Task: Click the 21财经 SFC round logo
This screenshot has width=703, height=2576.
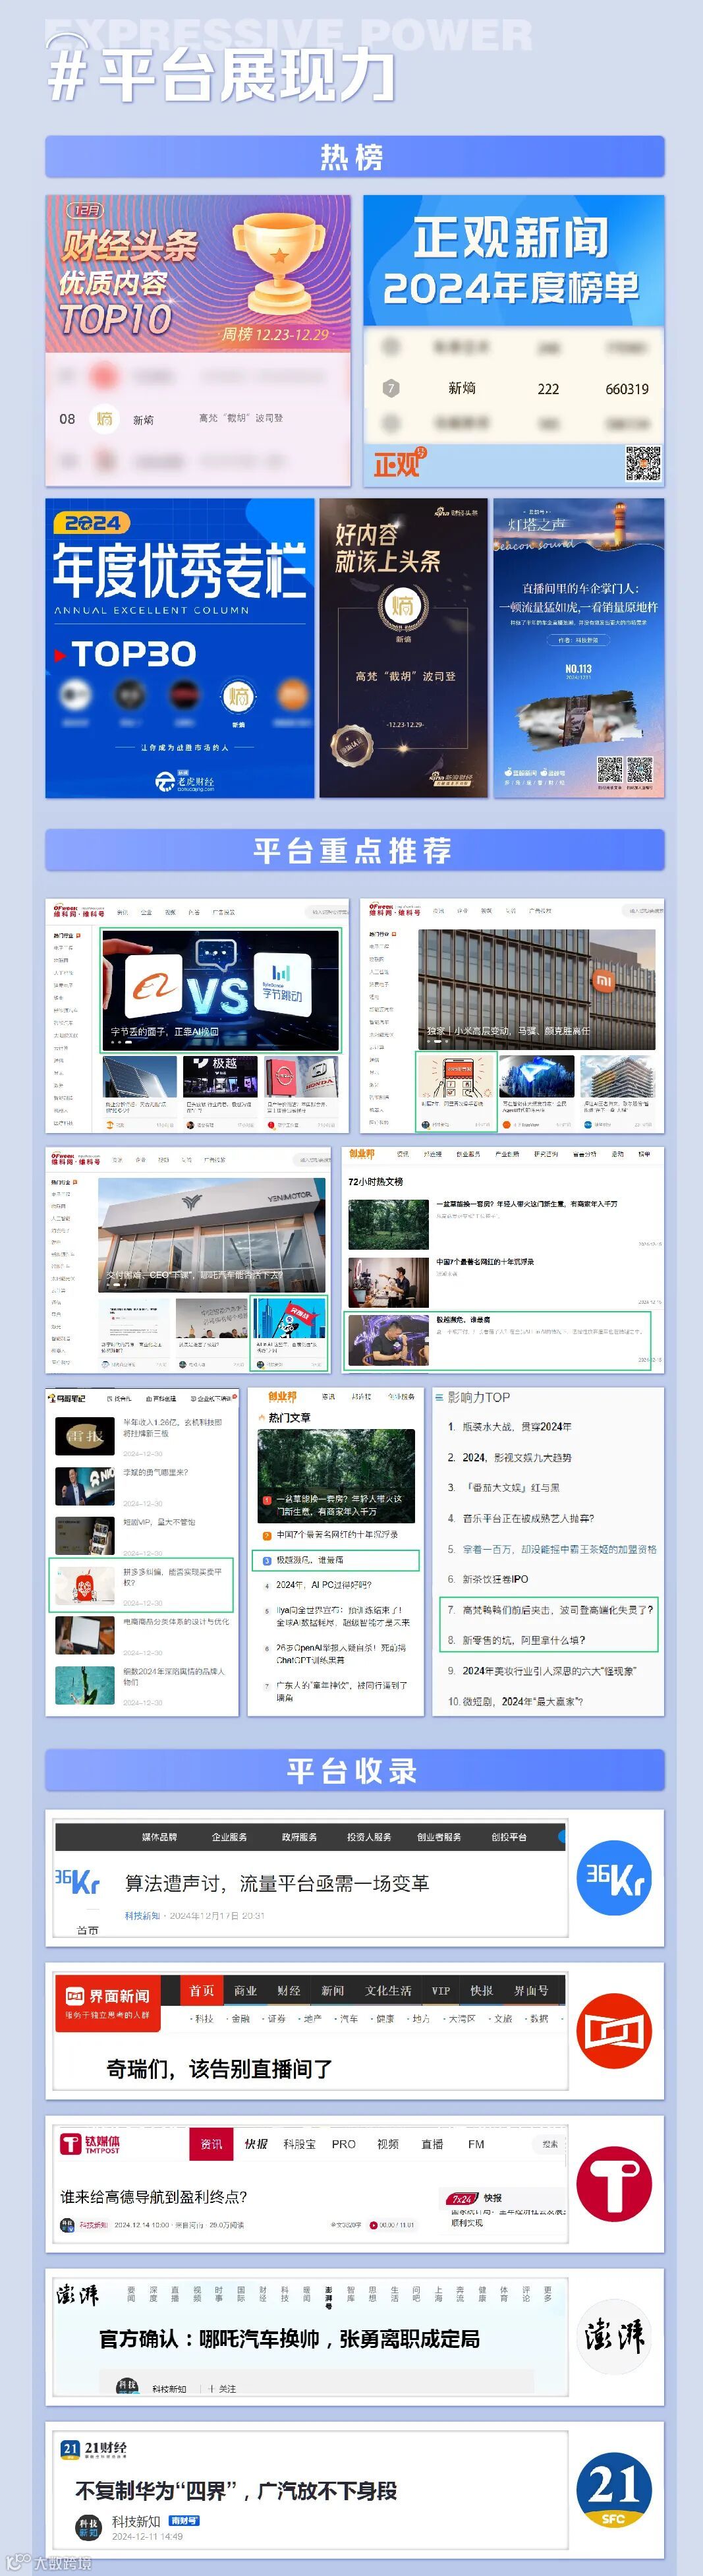Action: point(614,2490)
